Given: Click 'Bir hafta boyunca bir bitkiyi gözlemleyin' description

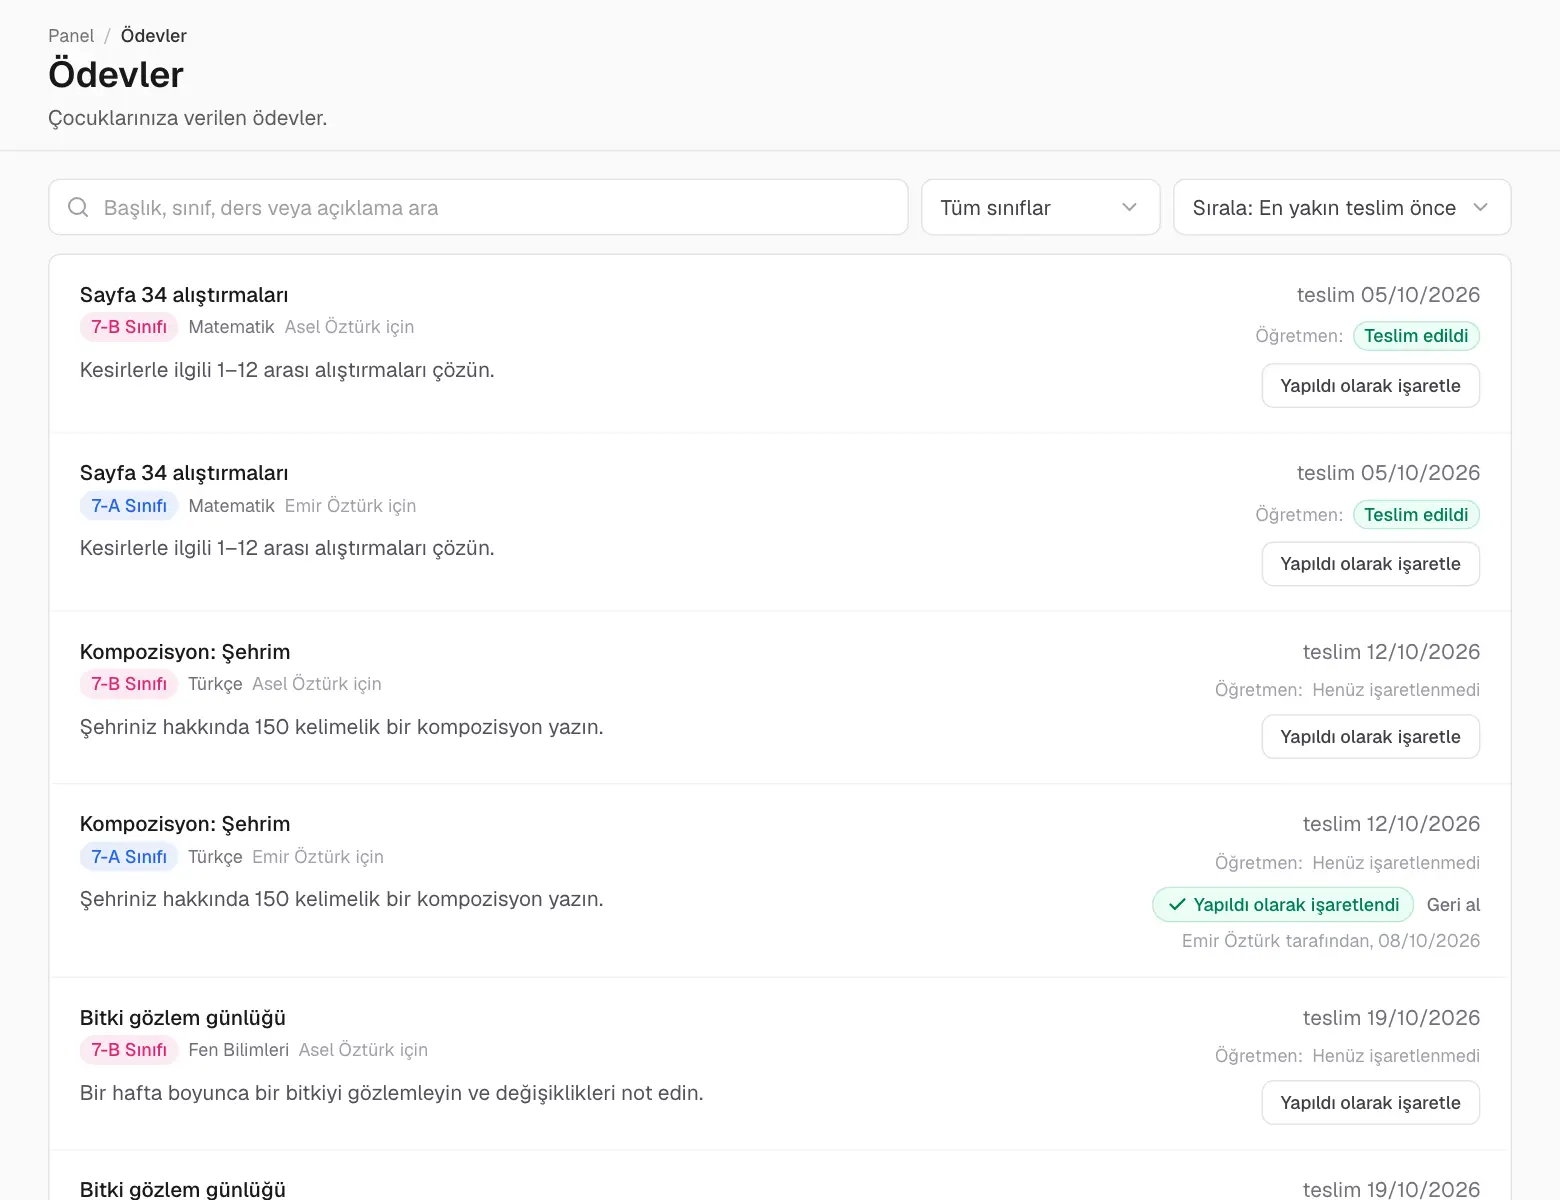Looking at the screenshot, I should 391,1093.
